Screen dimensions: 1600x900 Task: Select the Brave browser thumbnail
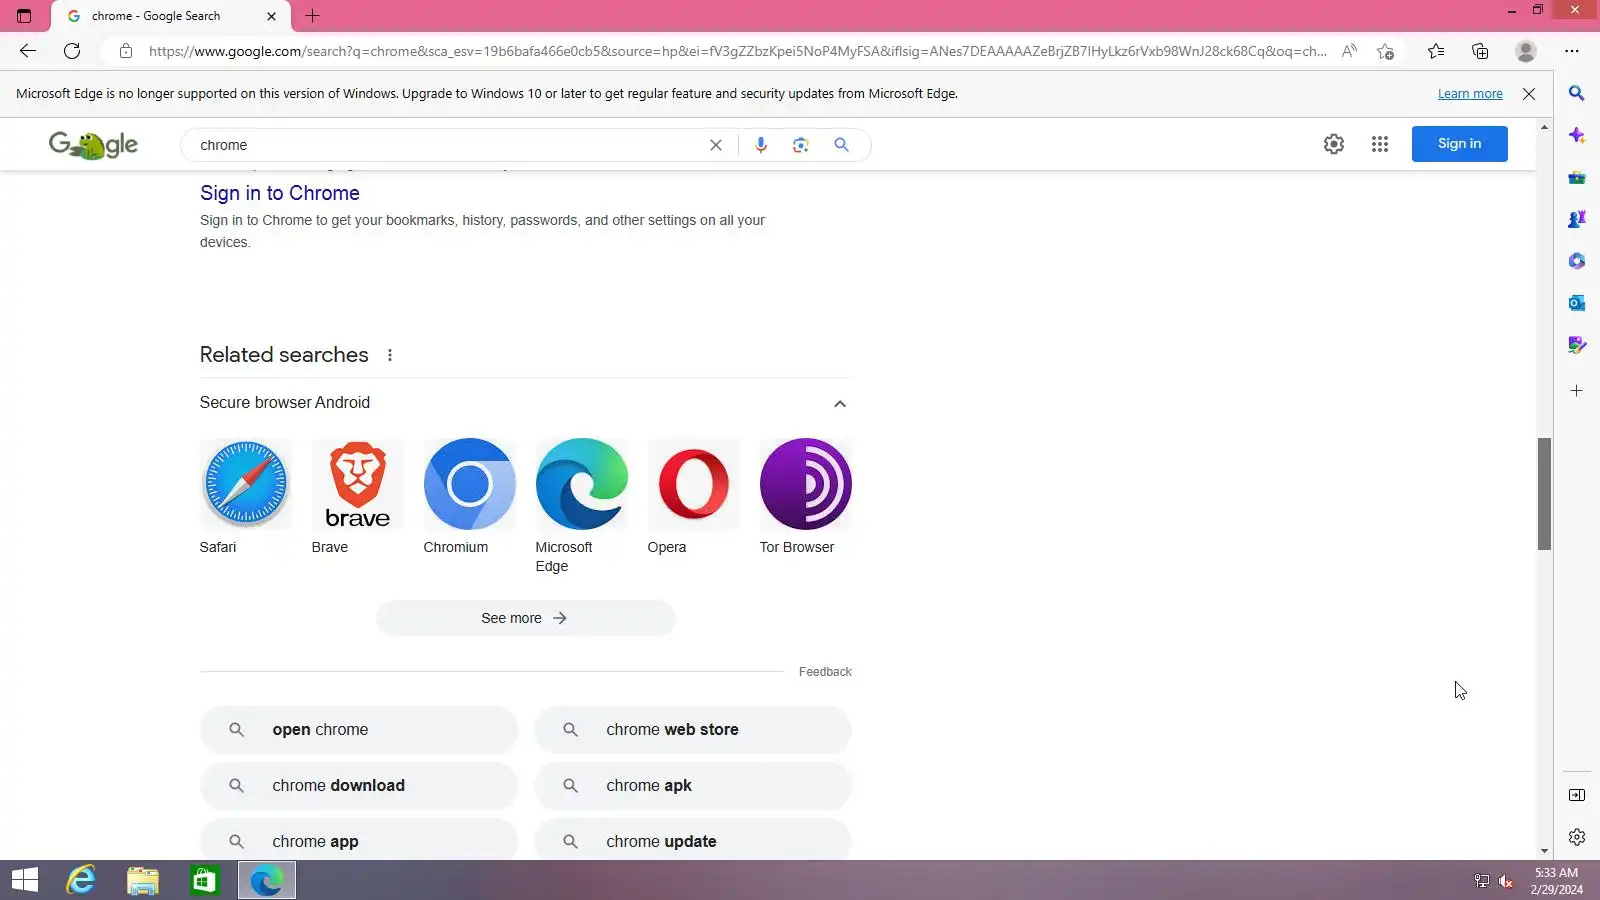357,484
